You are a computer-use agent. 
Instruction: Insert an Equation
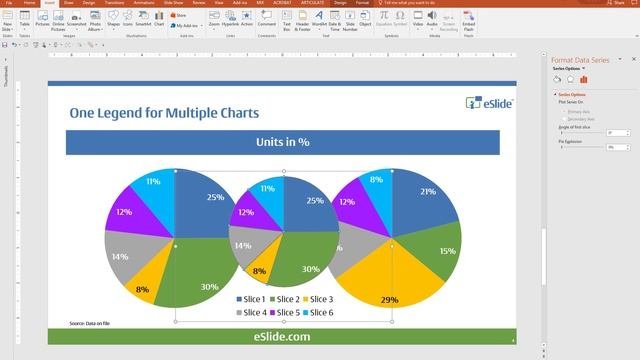[384, 19]
